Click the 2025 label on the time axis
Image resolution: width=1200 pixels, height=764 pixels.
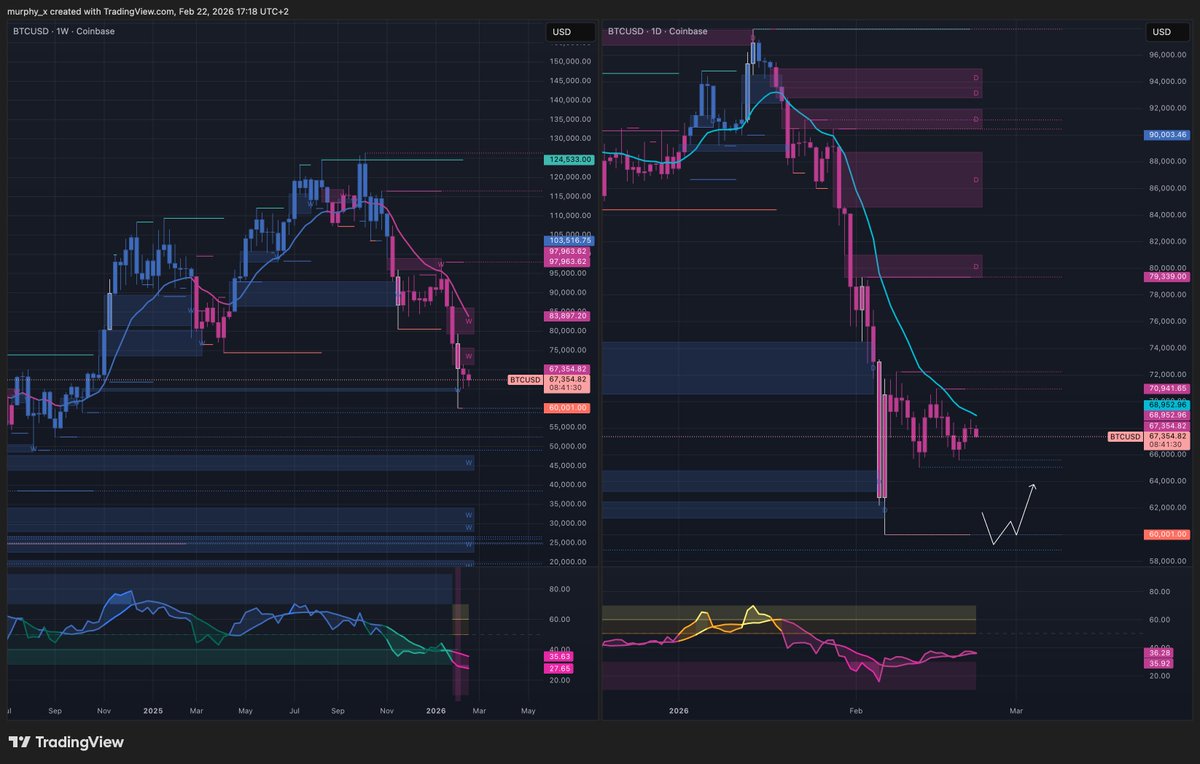[153, 709]
